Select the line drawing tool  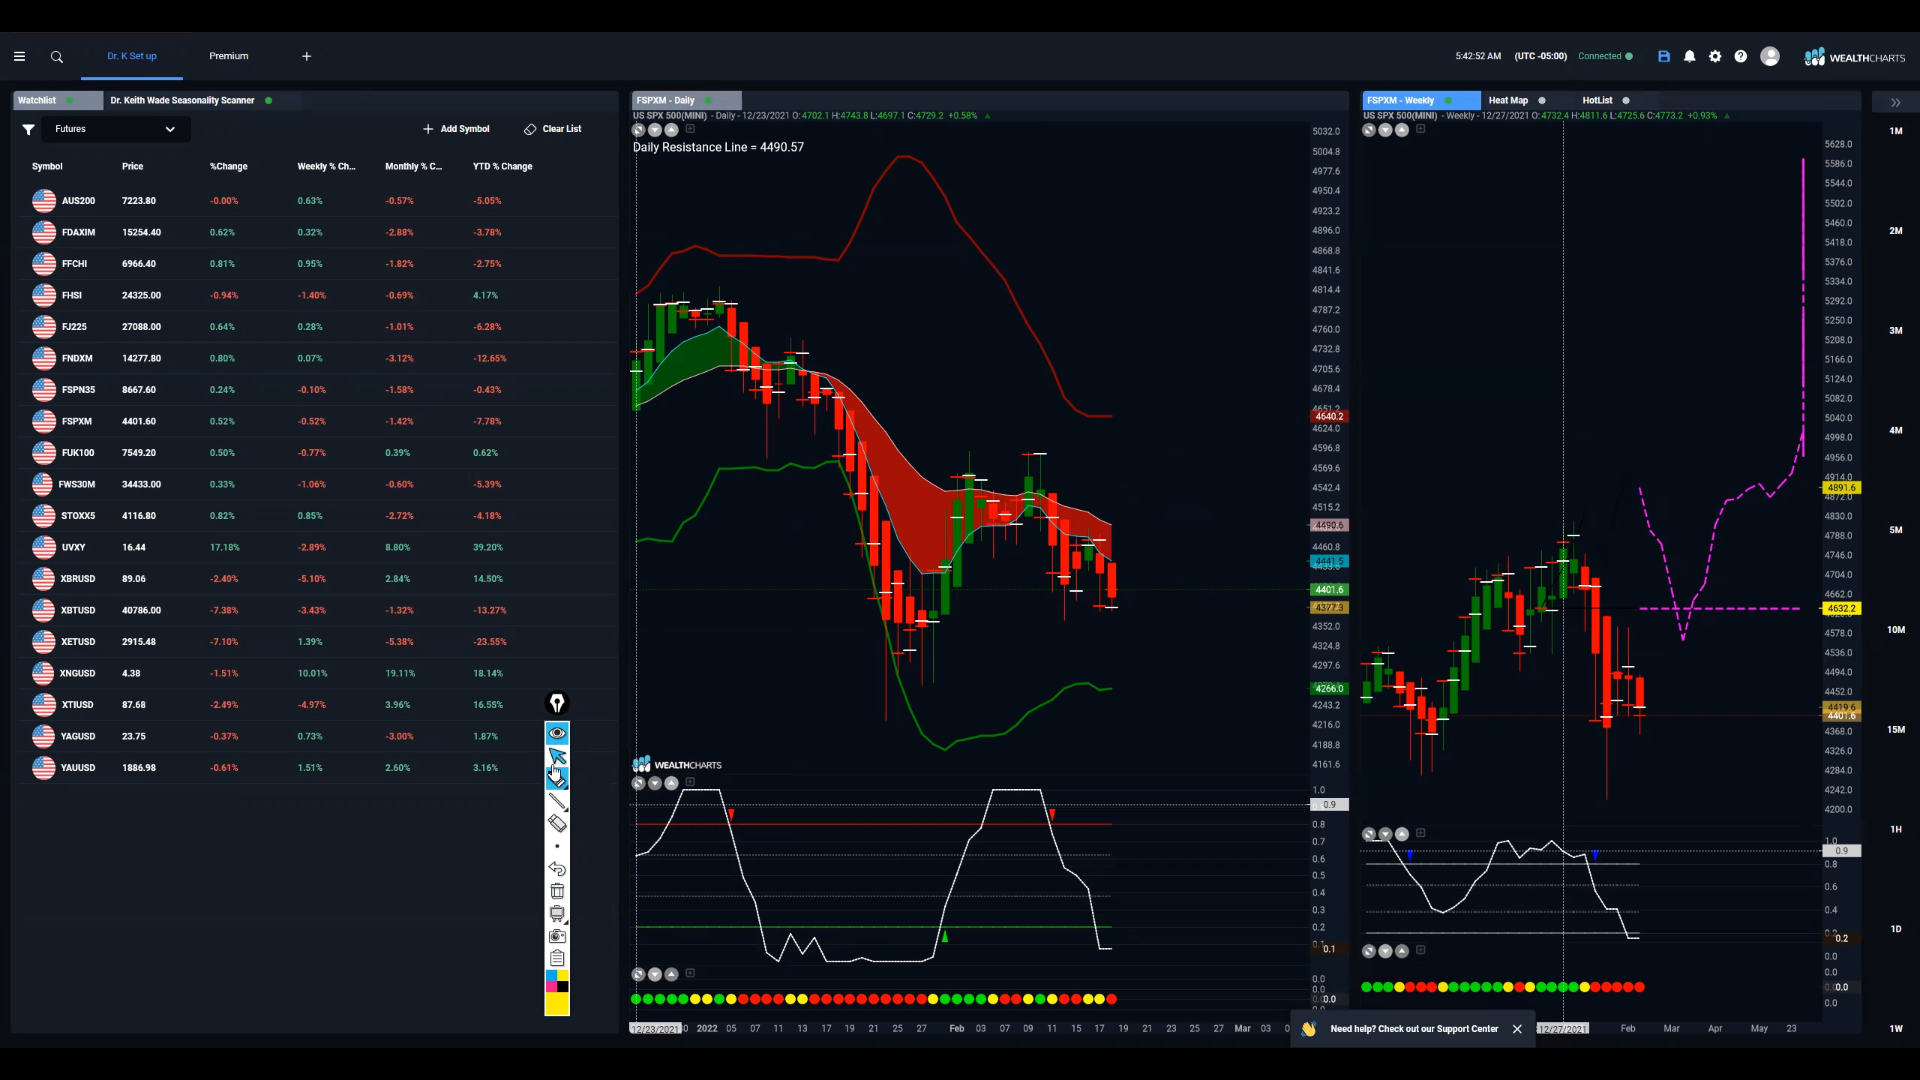(x=557, y=801)
